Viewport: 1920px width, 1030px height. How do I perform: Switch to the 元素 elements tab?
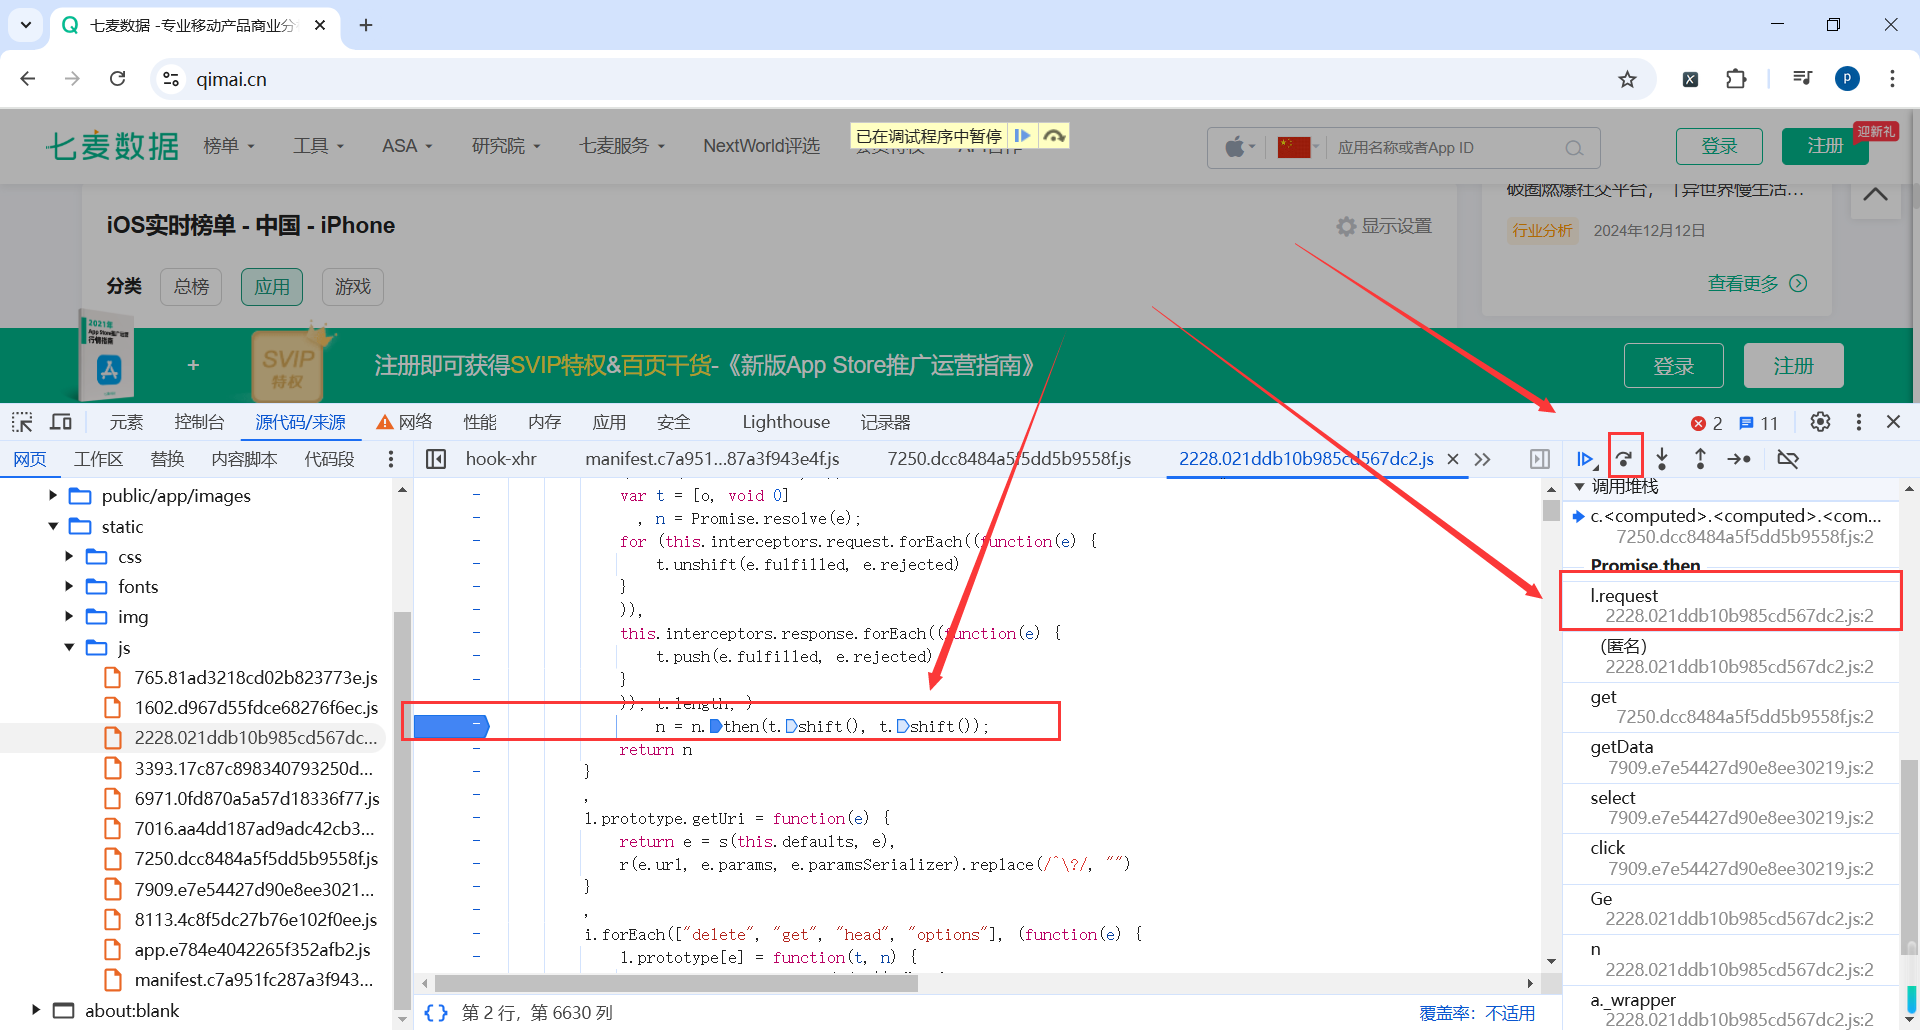126,423
